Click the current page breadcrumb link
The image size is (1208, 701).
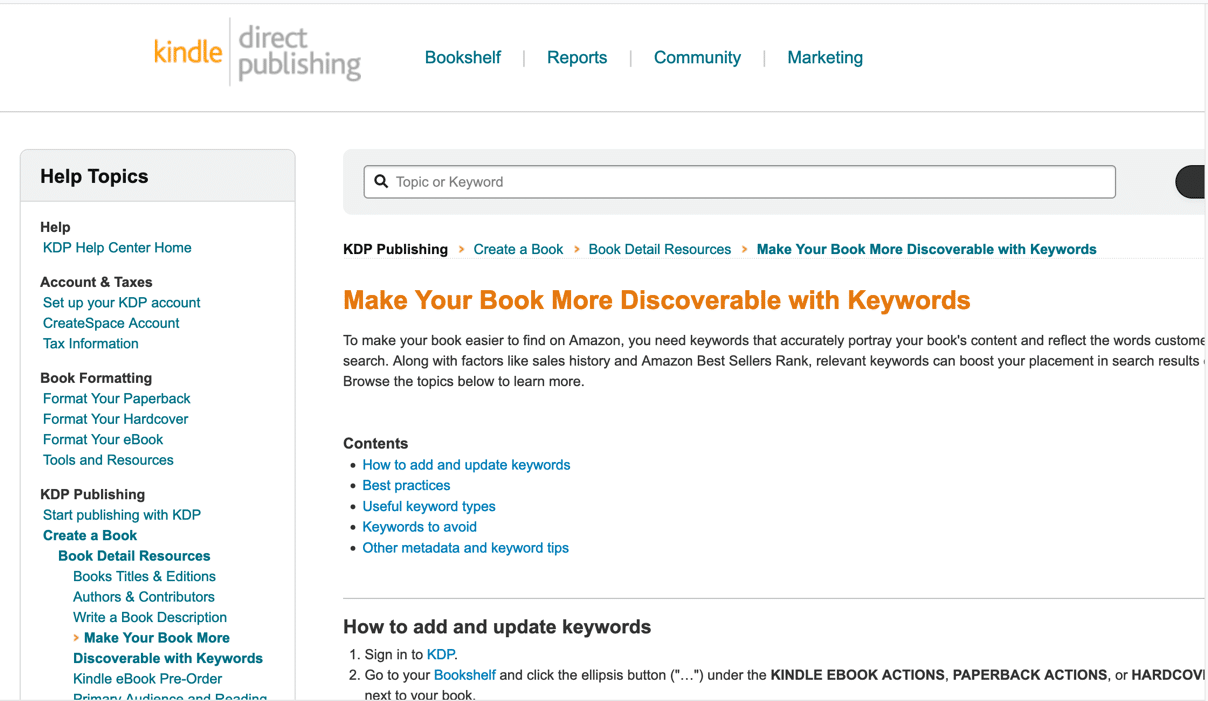click(926, 250)
